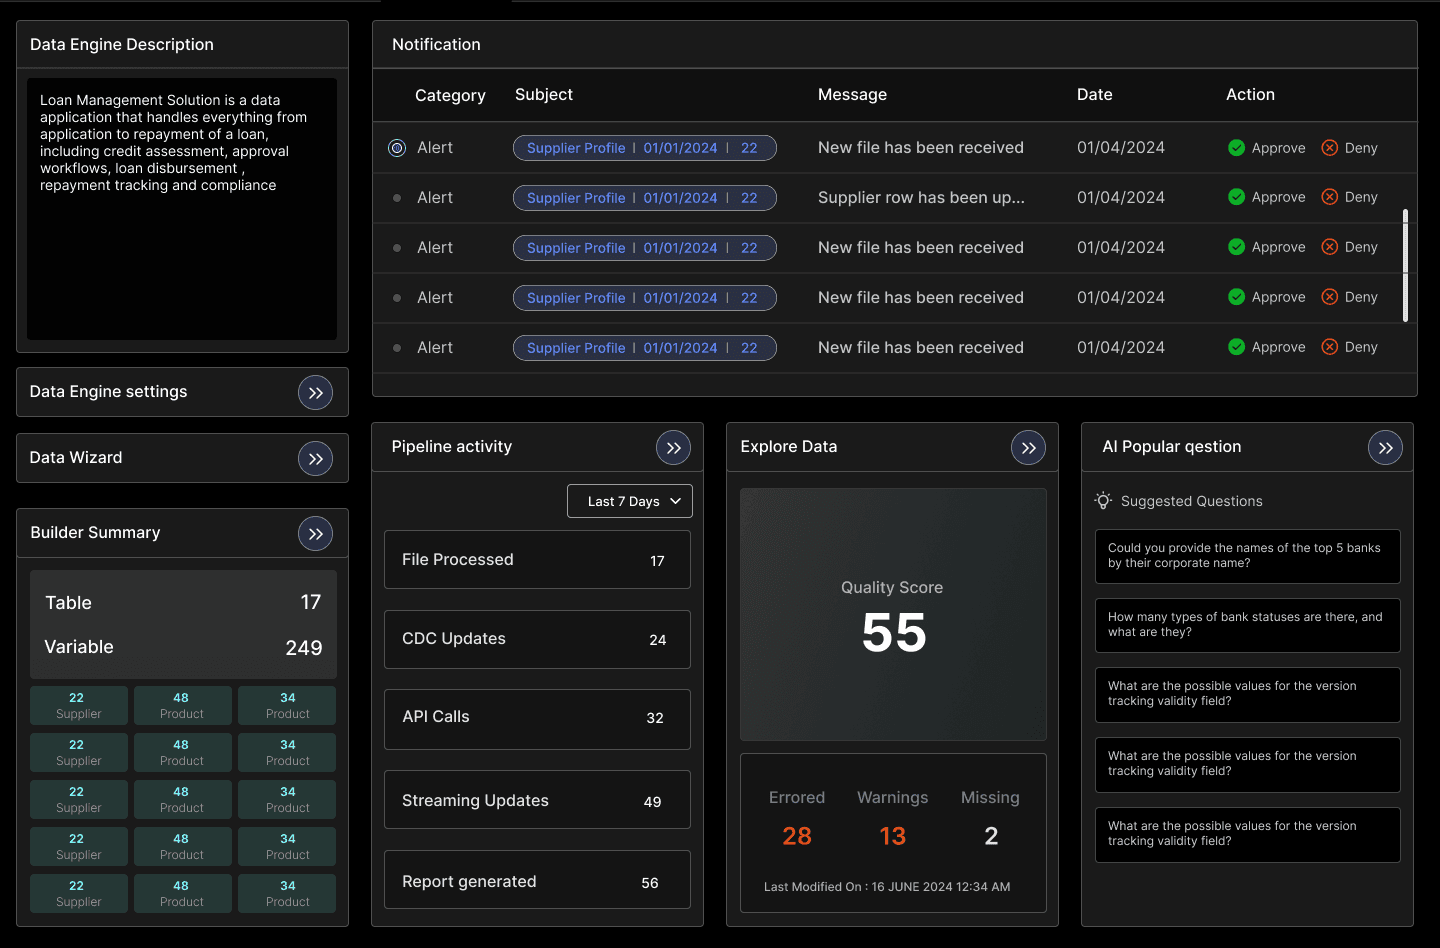Open the Last 7 Days dropdown
Screen dimensions: 1440x948
pyautogui.click(x=630, y=501)
